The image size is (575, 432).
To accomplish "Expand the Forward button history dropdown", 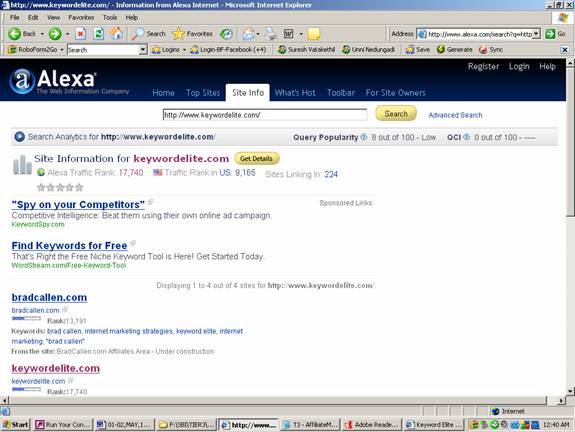I will [67, 34].
